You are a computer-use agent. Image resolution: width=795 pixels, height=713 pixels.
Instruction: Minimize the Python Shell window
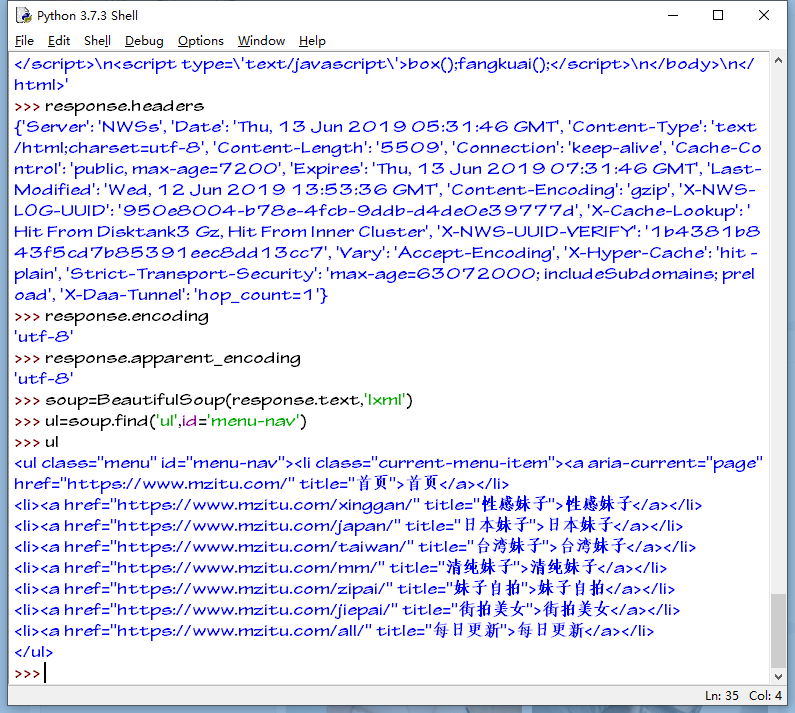(x=673, y=16)
